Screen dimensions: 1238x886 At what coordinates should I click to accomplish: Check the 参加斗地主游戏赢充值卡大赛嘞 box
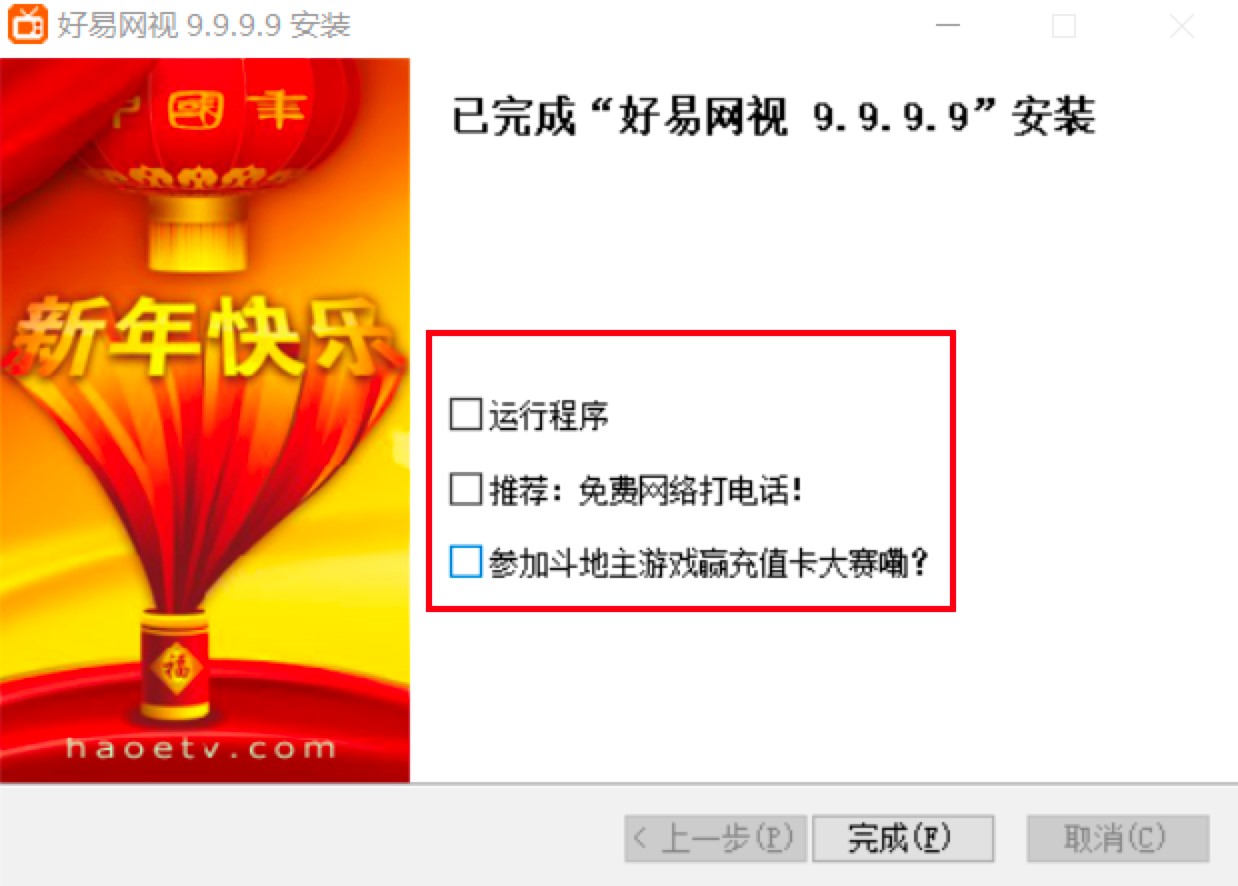(465, 563)
